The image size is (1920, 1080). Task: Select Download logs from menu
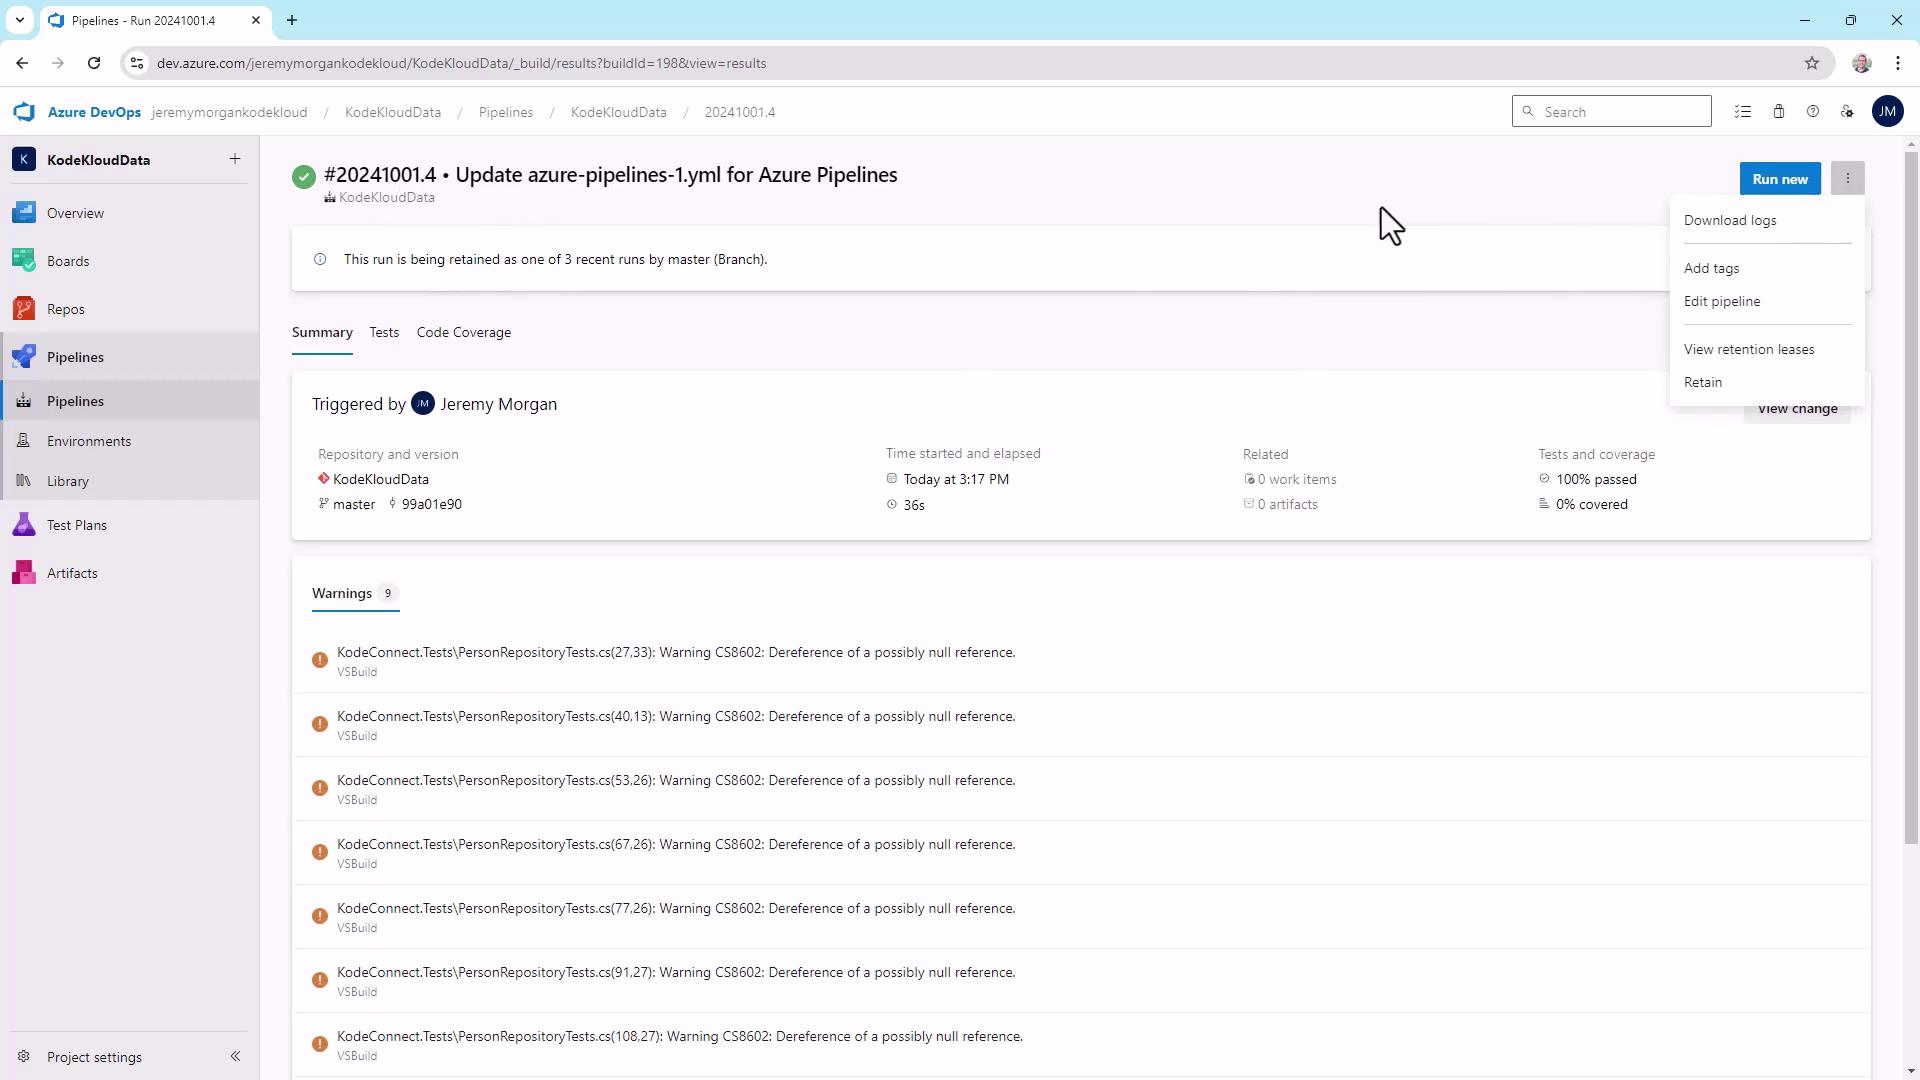tap(1729, 220)
